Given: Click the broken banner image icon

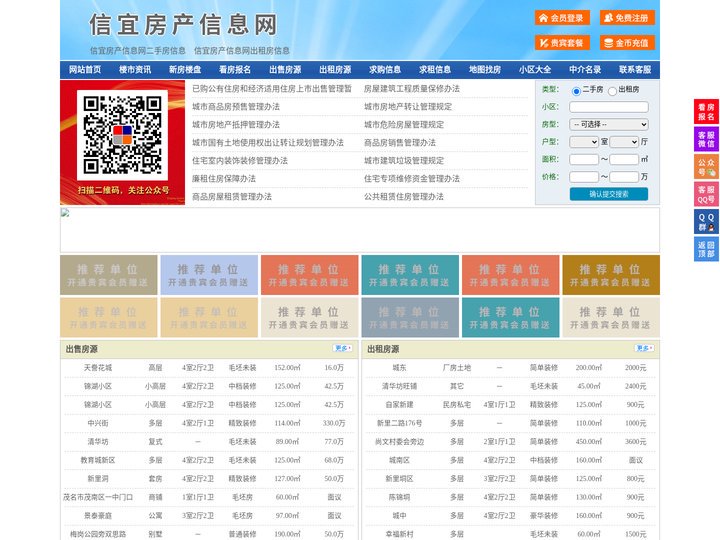Looking at the screenshot, I should coord(65,213).
